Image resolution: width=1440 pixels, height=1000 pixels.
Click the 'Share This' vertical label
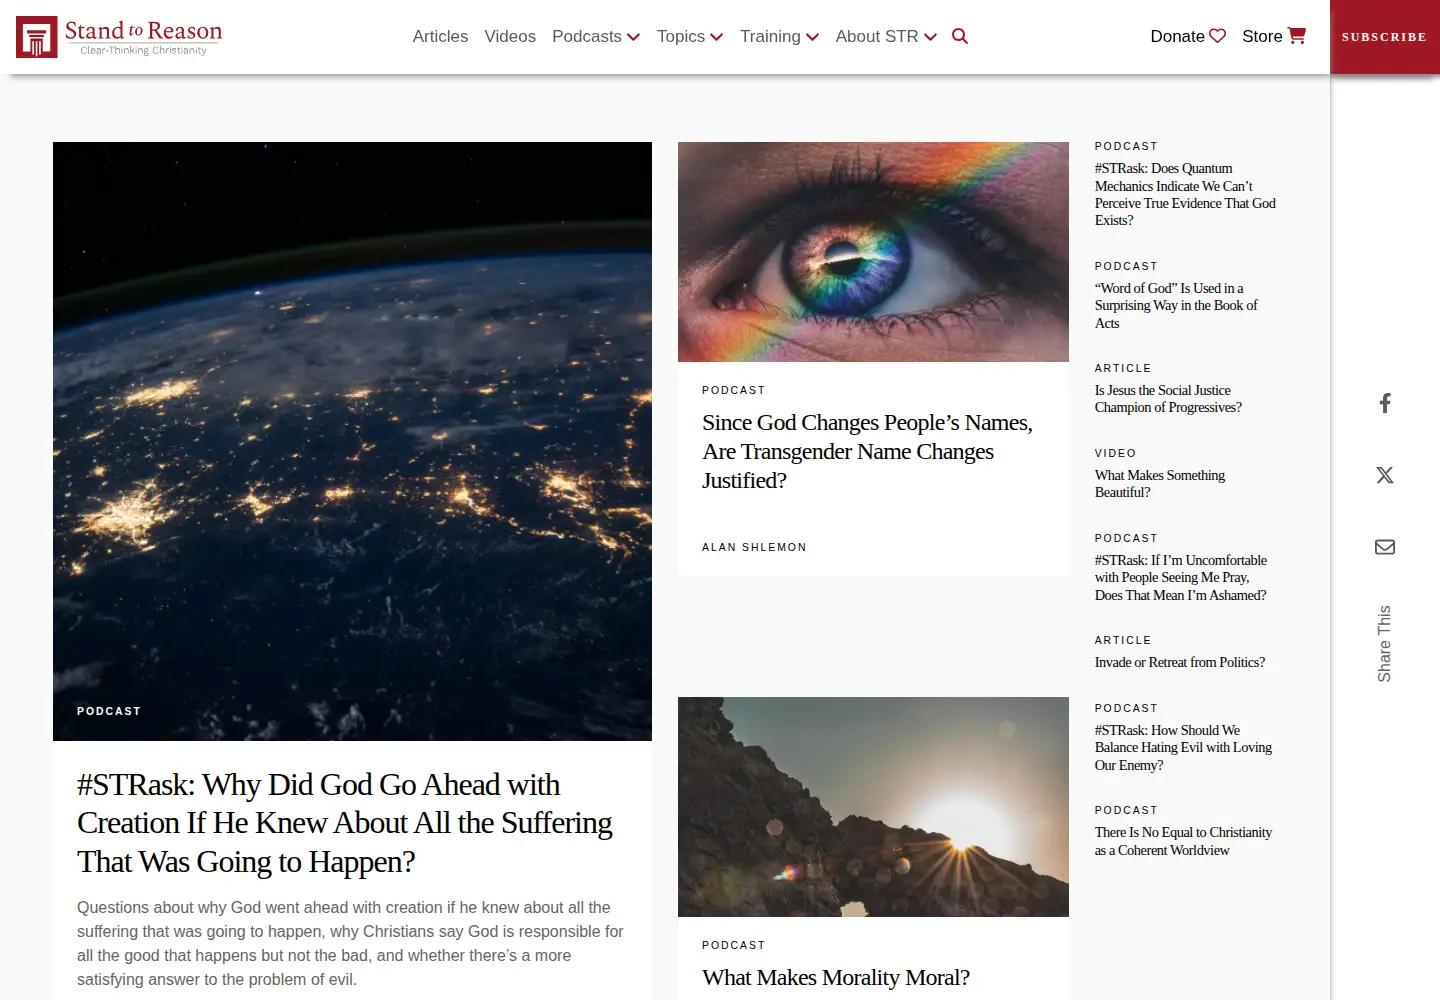pyautogui.click(x=1384, y=644)
